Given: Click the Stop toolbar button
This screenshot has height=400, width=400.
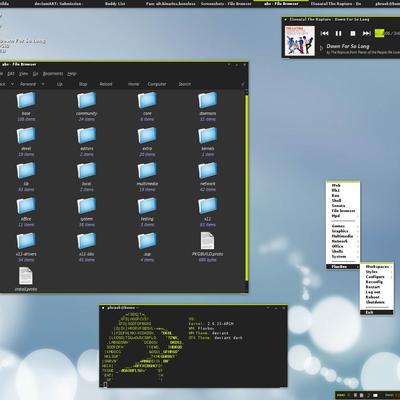Looking at the screenshot, I should point(83,84).
